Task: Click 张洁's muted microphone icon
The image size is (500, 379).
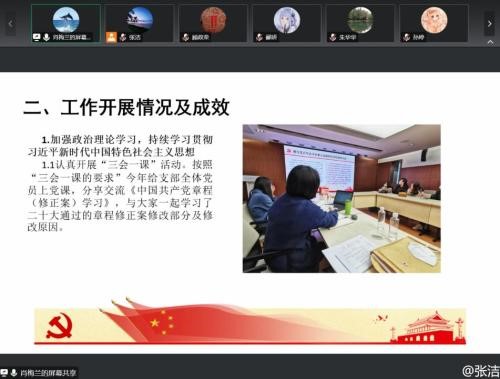Action: pos(122,37)
